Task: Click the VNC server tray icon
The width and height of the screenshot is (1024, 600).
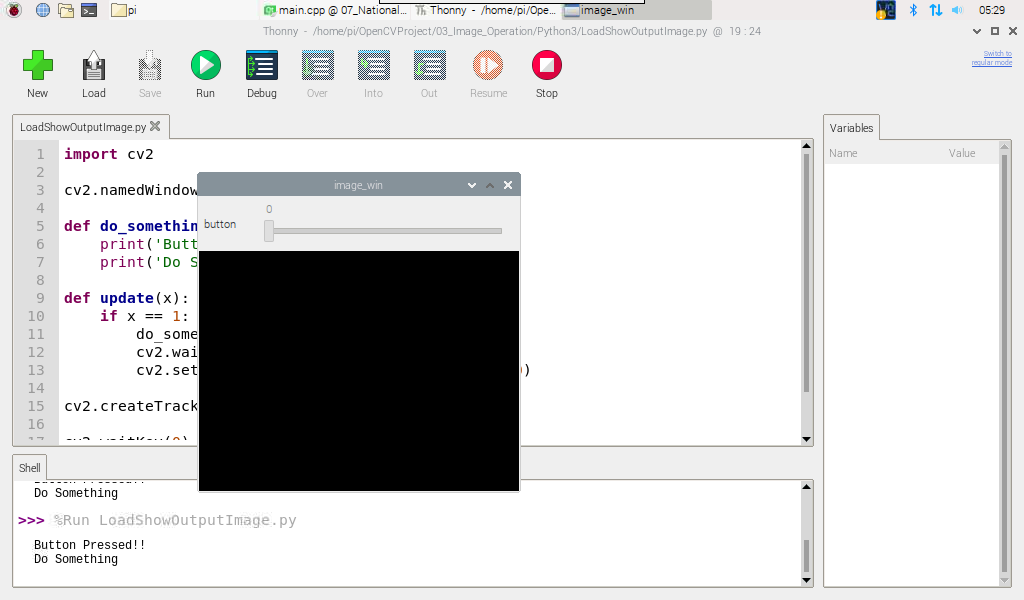Action: pyautogui.click(x=886, y=10)
